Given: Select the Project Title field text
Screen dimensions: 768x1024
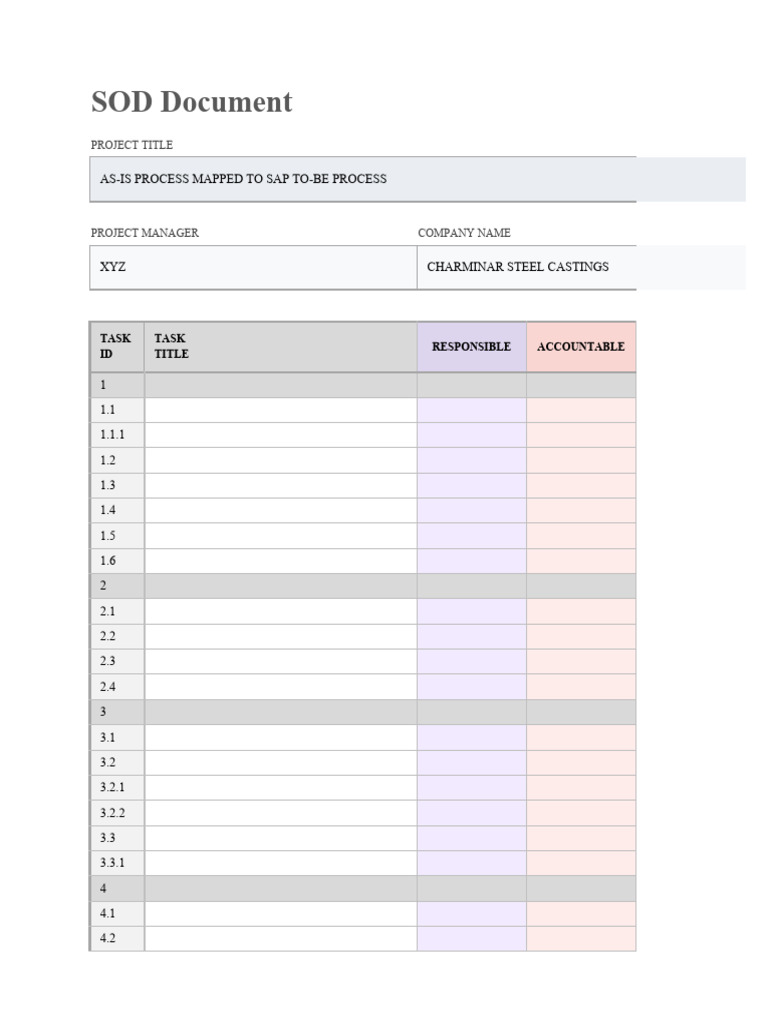Looking at the screenshot, I should [243, 179].
